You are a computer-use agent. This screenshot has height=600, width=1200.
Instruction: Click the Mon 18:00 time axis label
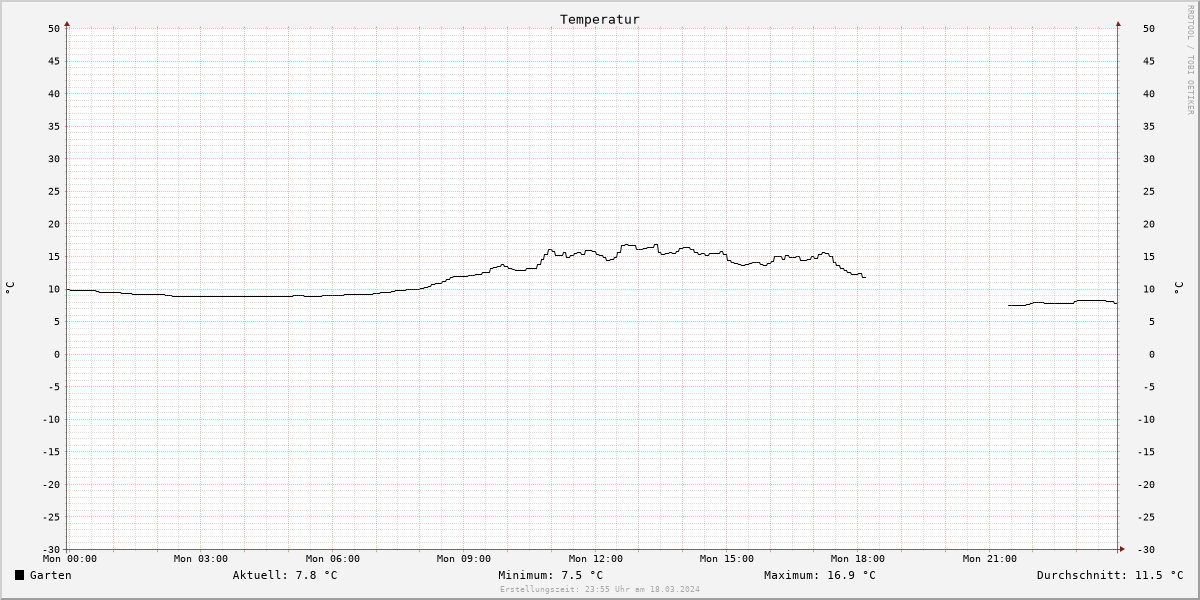pos(858,559)
